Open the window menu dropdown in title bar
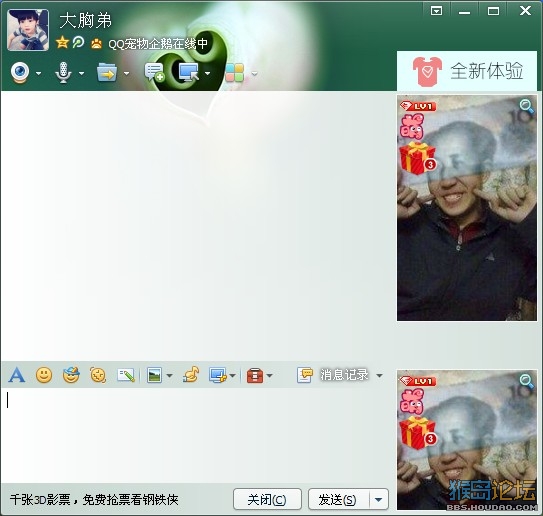Image resolution: width=543 pixels, height=516 pixels. coord(436,11)
